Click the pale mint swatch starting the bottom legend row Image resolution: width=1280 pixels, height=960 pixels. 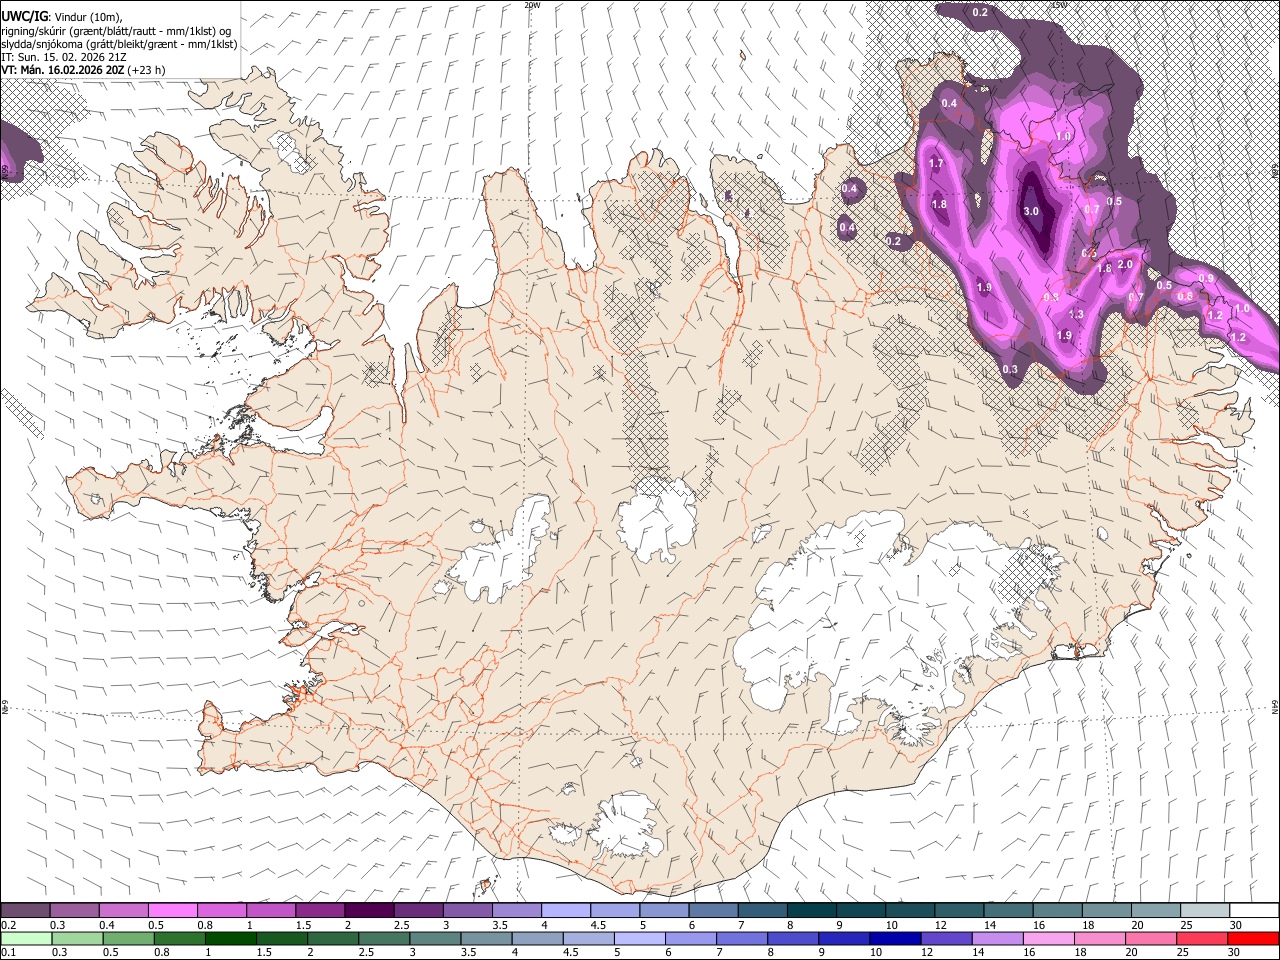coord(26,938)
